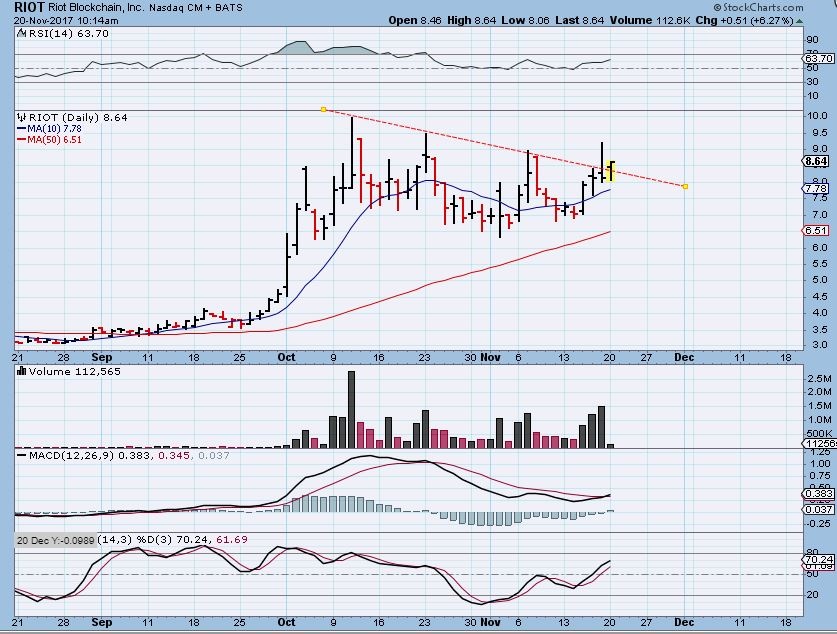Click the 8.64 last-price axis tag
The width and height of the screenshot is (837, 634).
(817, 161)
